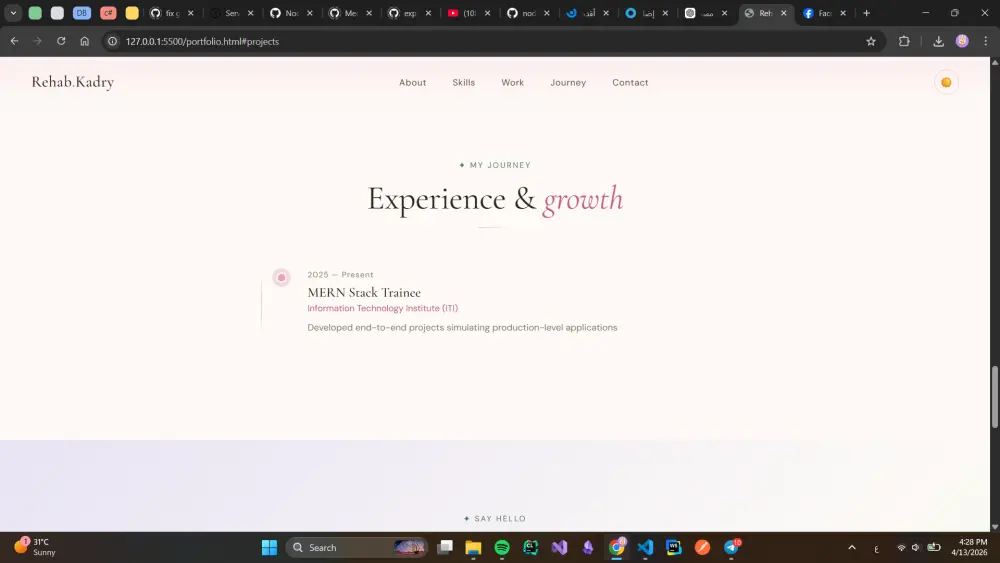
Task: Bookmark this page with the star
Action: [x=871, y=41]
